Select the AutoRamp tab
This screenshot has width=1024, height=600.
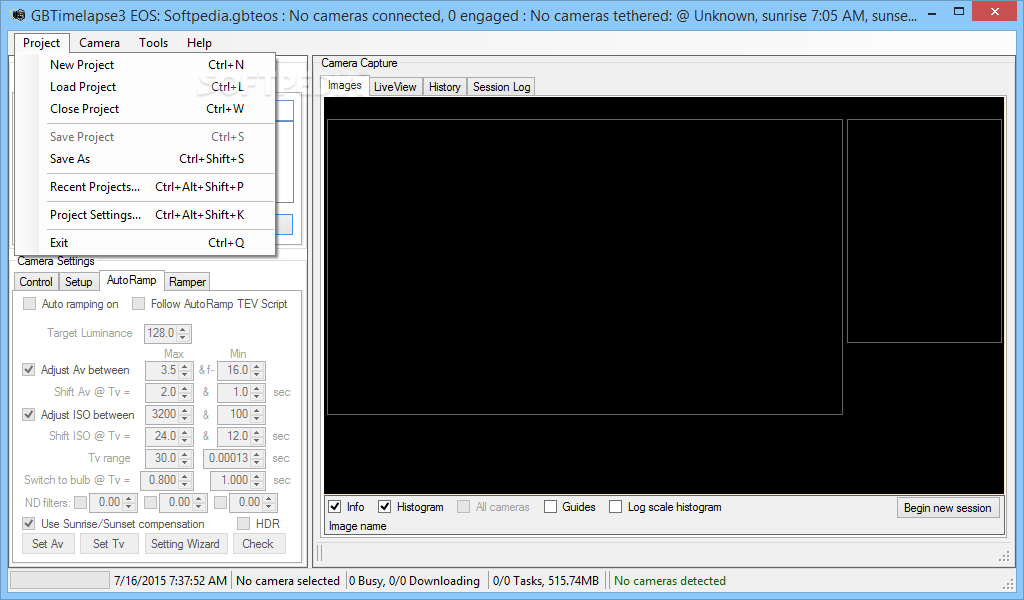(131, 280)
